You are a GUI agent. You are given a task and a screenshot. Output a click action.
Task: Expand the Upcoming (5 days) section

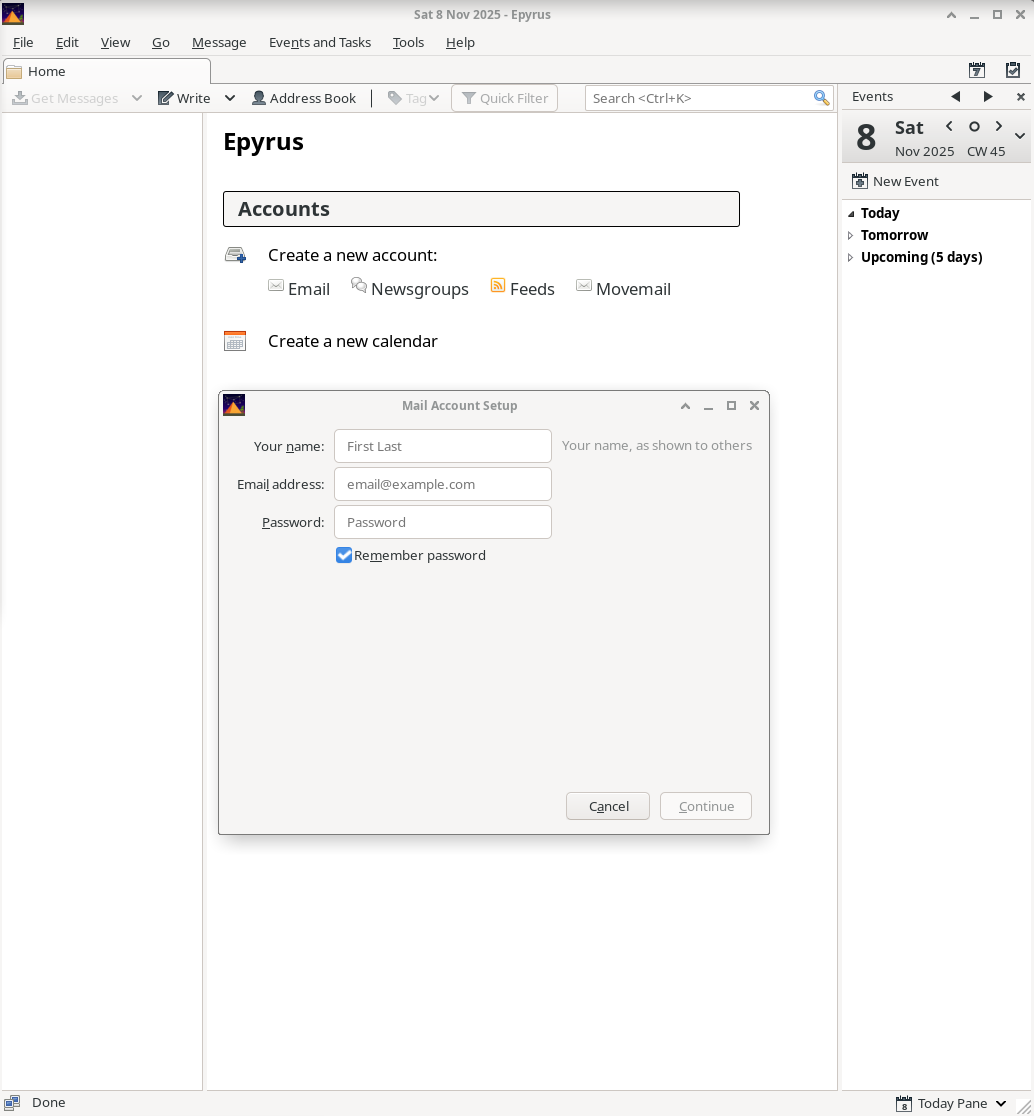coord(851,257)
